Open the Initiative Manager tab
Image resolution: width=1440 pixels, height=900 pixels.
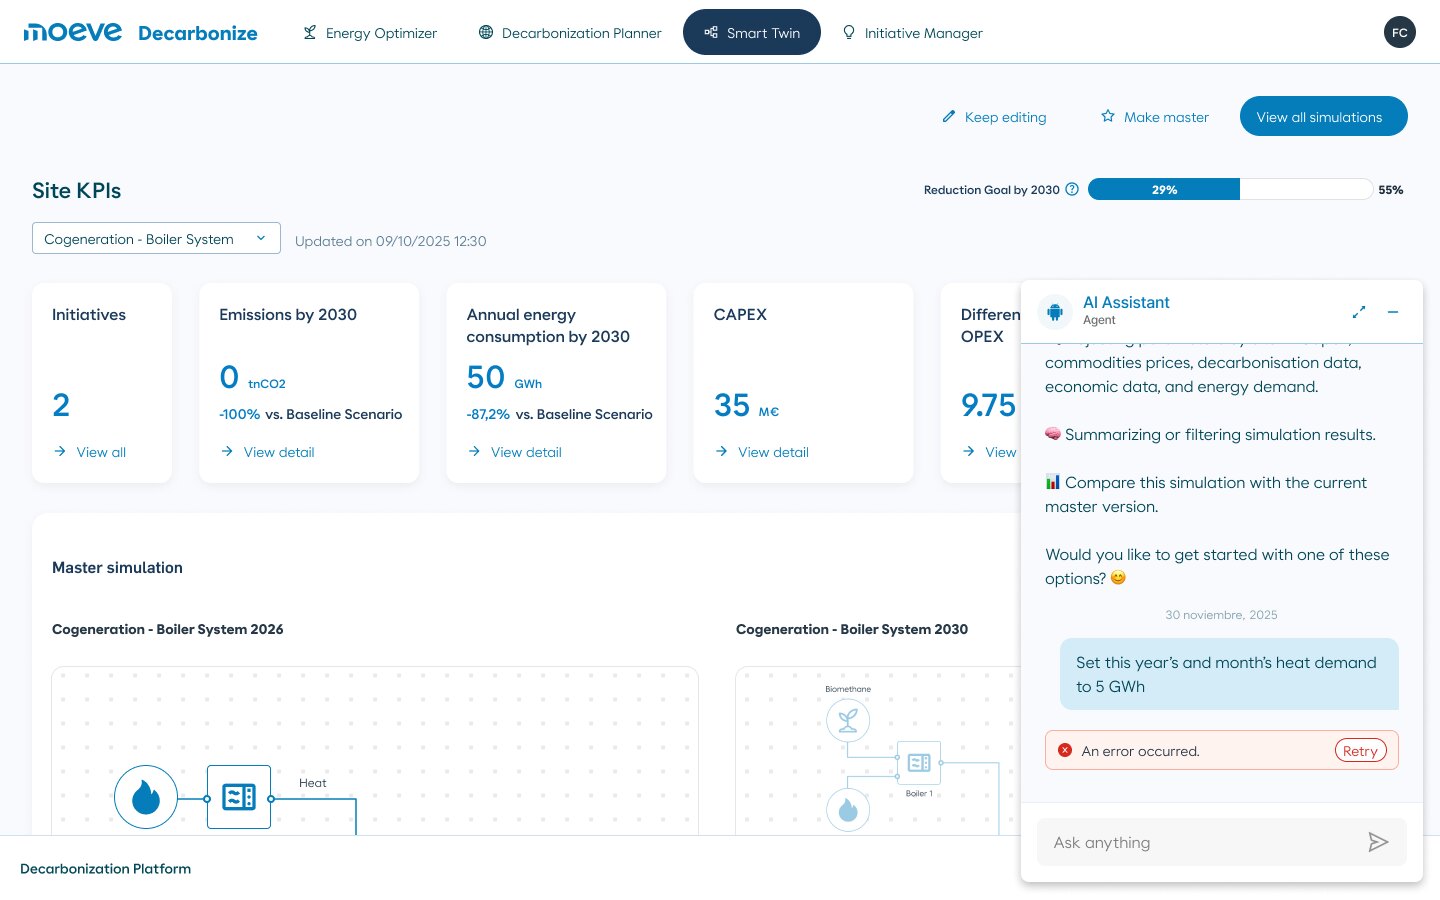point(912,33)
